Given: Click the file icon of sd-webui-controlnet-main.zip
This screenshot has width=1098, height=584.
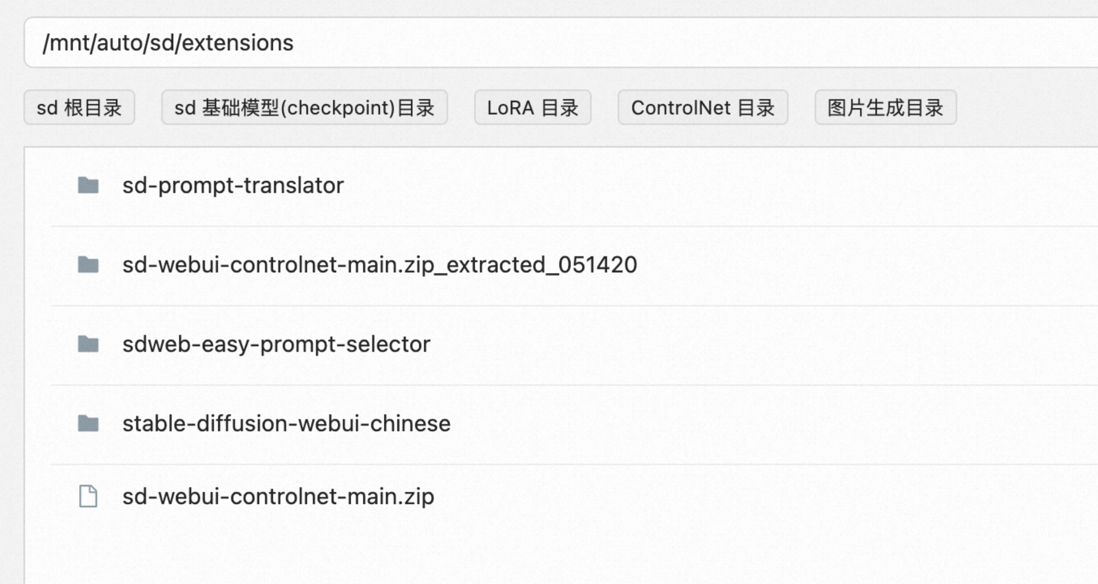Looking at the screenshot, I should tap(88, 496).
